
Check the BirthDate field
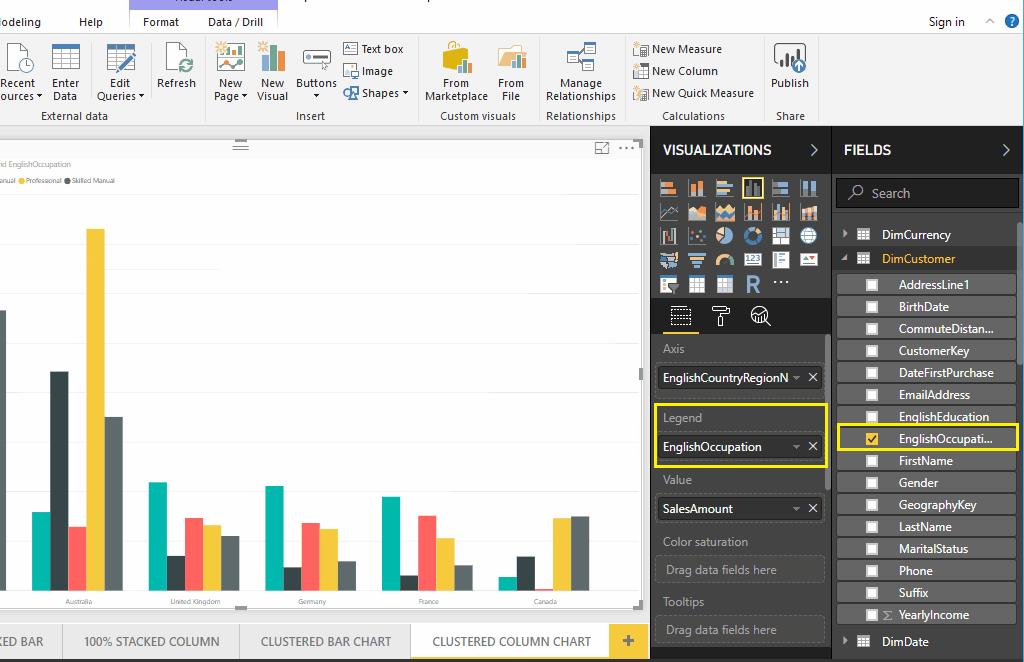[871, 307]
